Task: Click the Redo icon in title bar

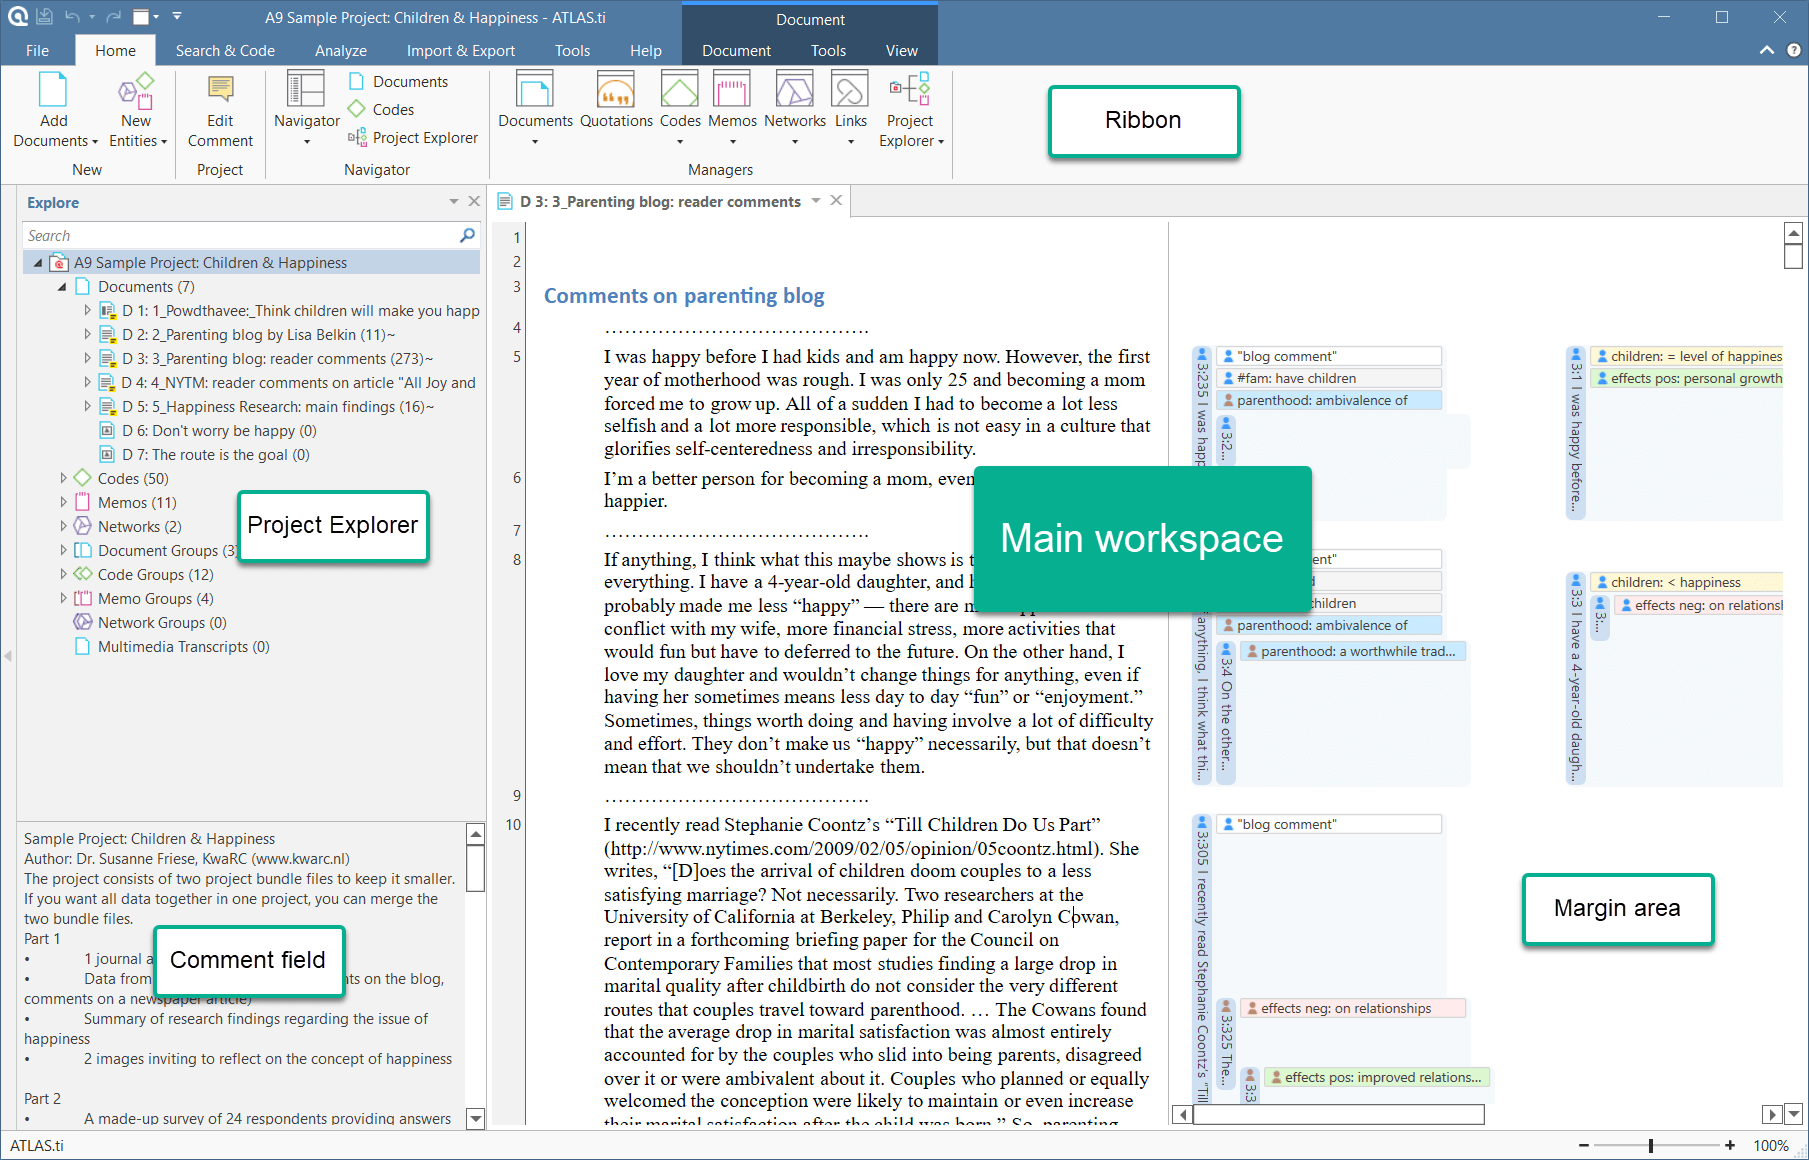Action: coord(113,17)
